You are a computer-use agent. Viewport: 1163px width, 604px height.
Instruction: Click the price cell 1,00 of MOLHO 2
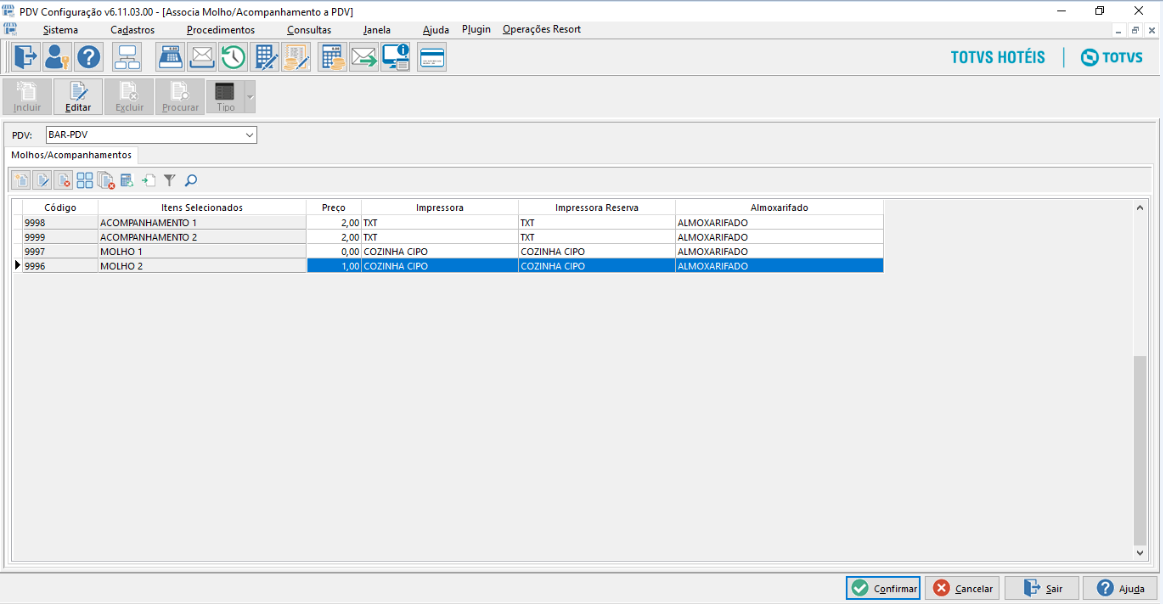[x=334, y=266]
